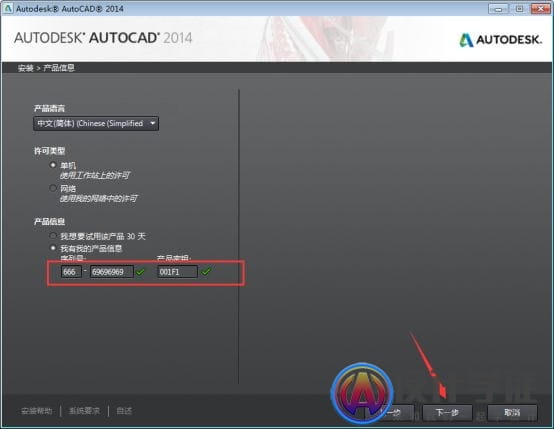
Task: Select 我有我的产品信息 radio button
Action: 53,248
